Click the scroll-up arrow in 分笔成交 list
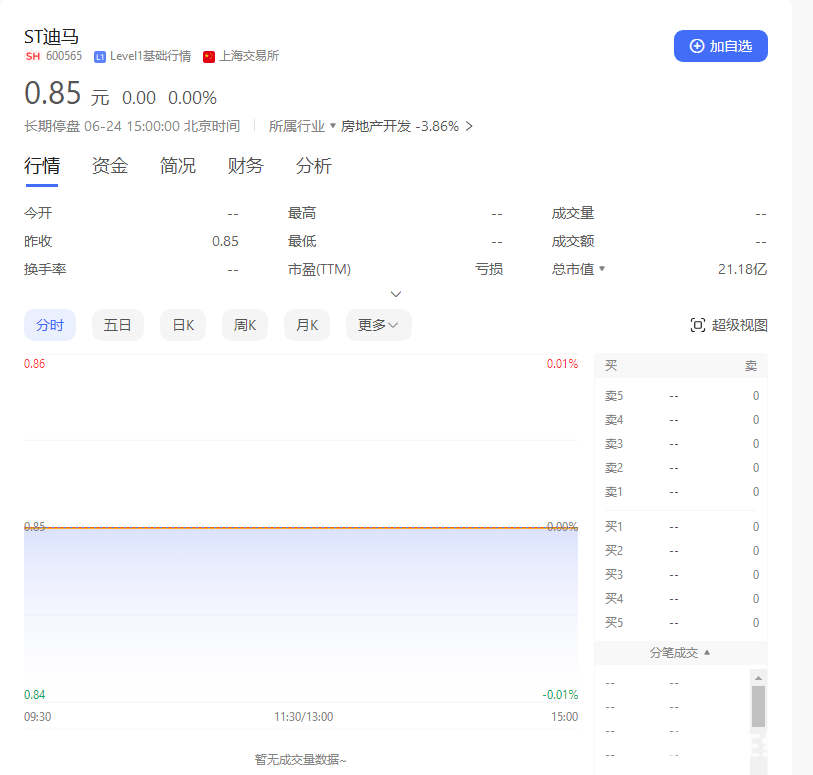 click(x=758, y=678)
